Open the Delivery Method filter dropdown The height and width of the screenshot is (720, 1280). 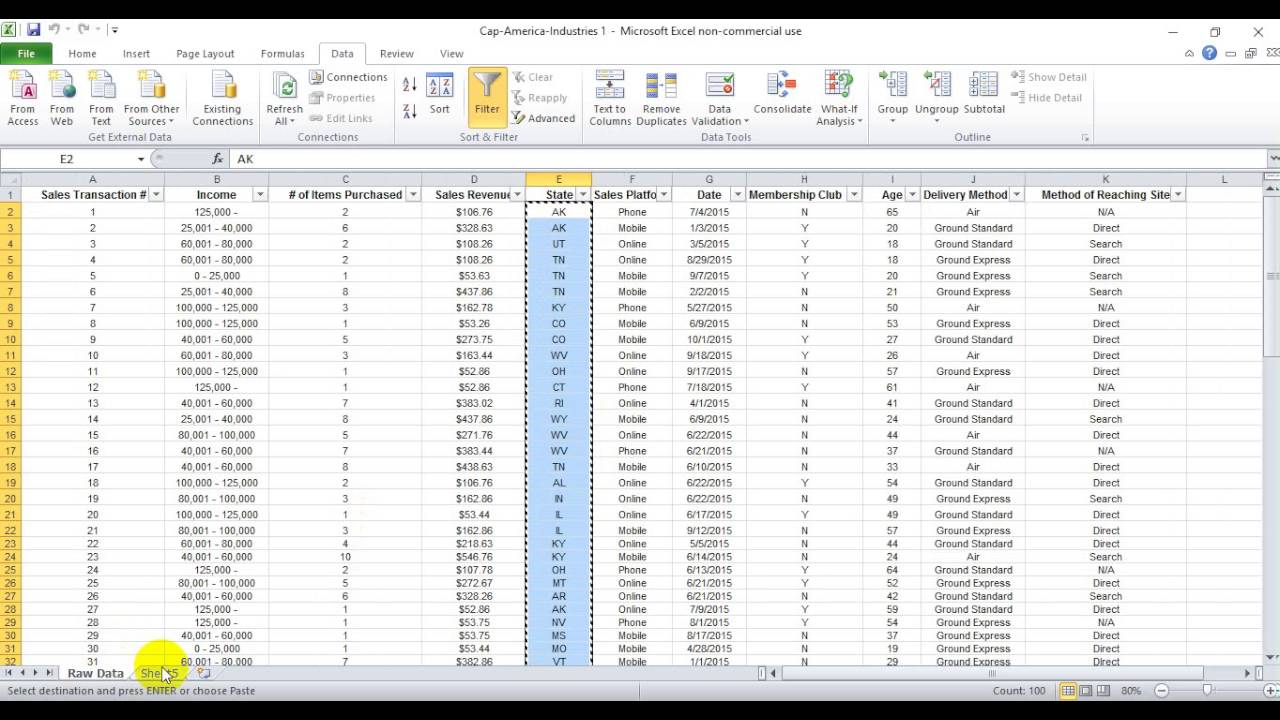[1016, 195]
